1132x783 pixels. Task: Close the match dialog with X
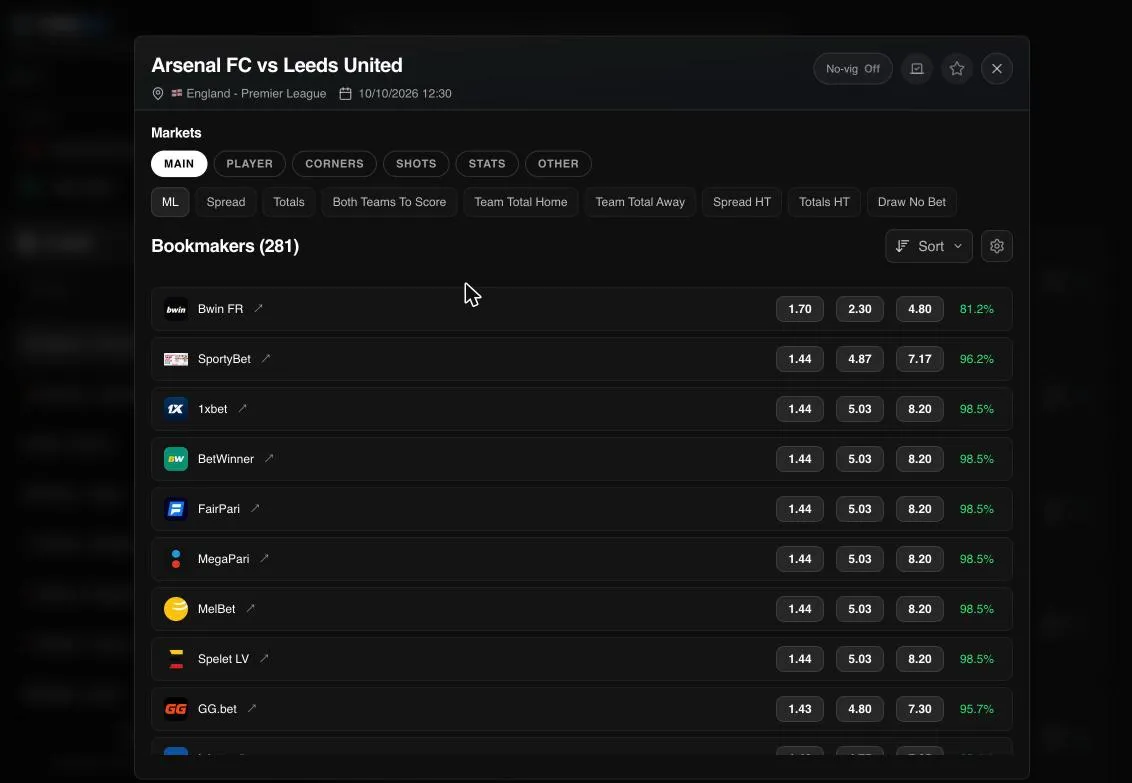pos(997,69)
